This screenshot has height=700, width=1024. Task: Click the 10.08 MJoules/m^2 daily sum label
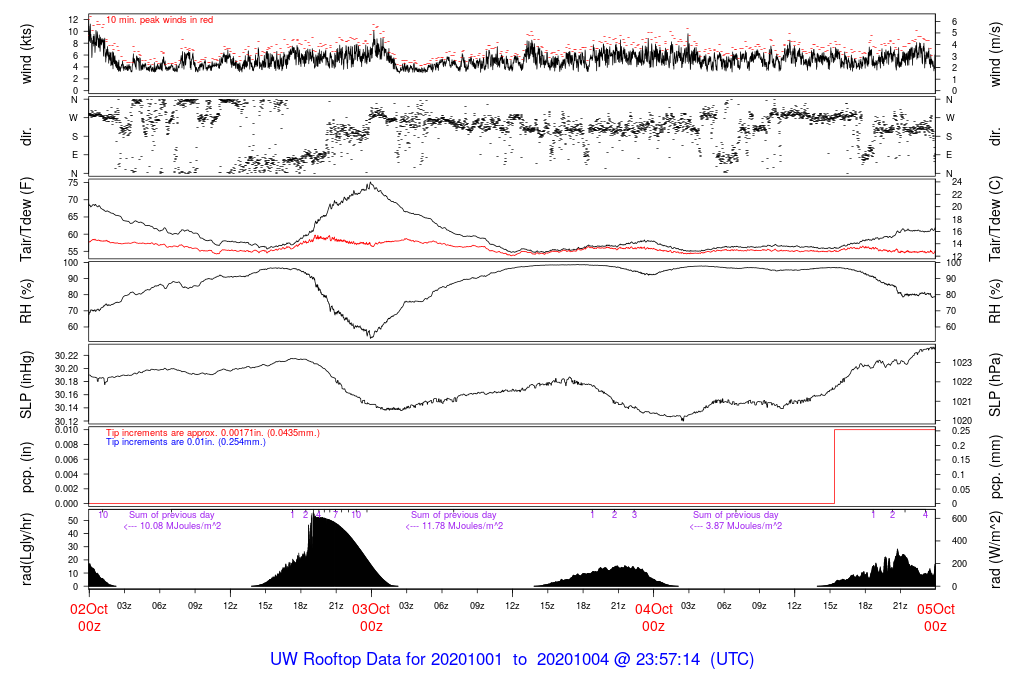[171, 525]
